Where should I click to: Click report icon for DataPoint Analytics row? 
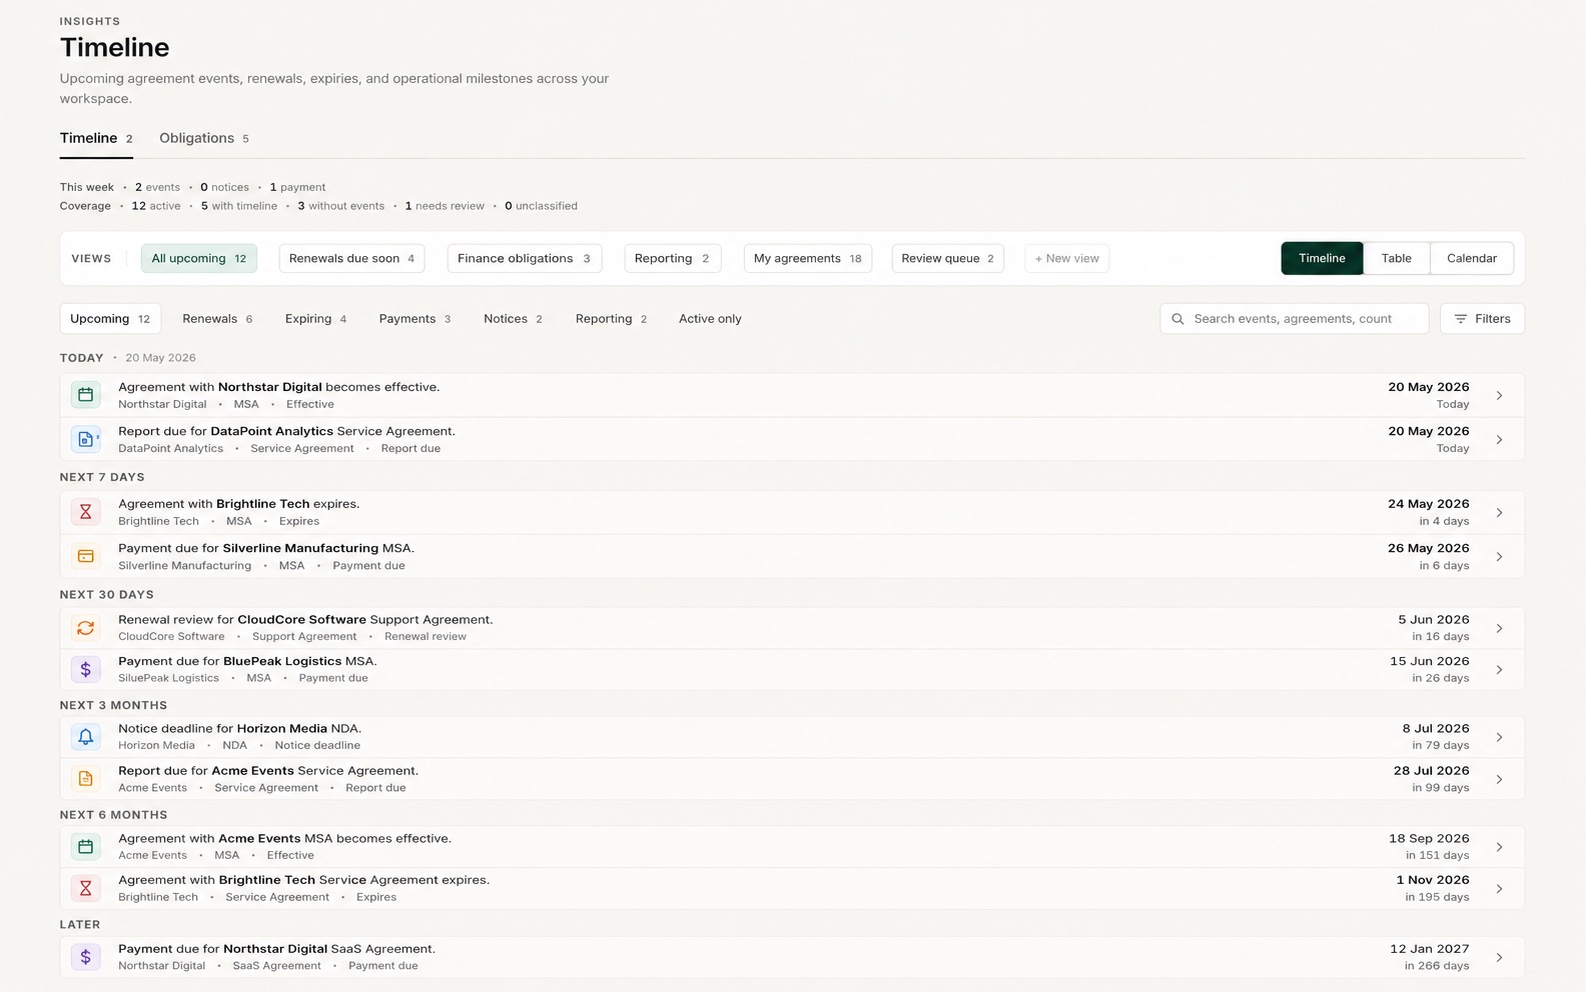(x=86, y=439)
